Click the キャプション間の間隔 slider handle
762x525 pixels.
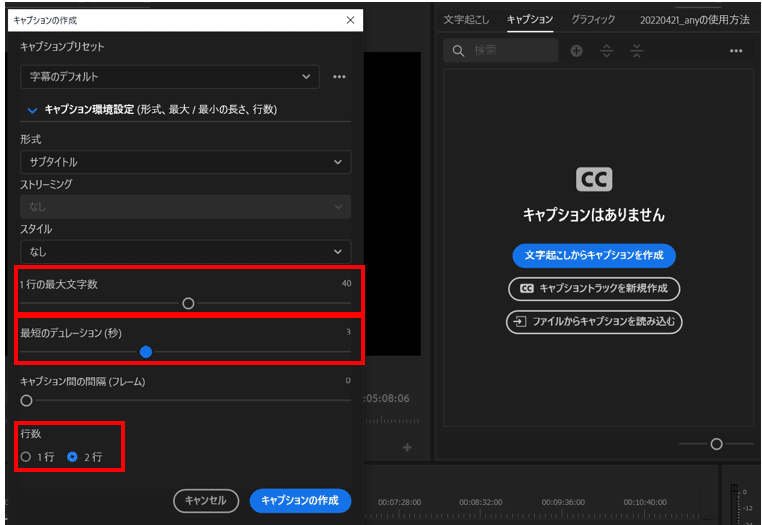point(26,401)
